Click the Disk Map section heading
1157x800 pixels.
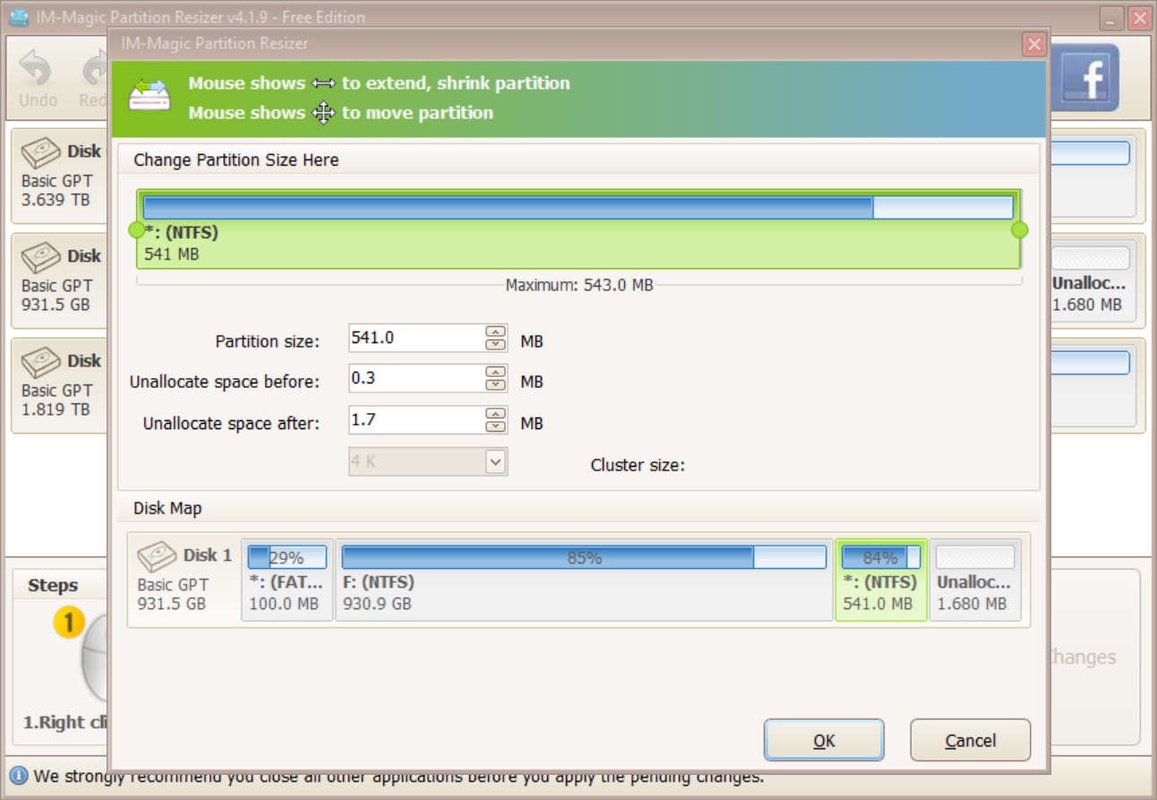167,508
